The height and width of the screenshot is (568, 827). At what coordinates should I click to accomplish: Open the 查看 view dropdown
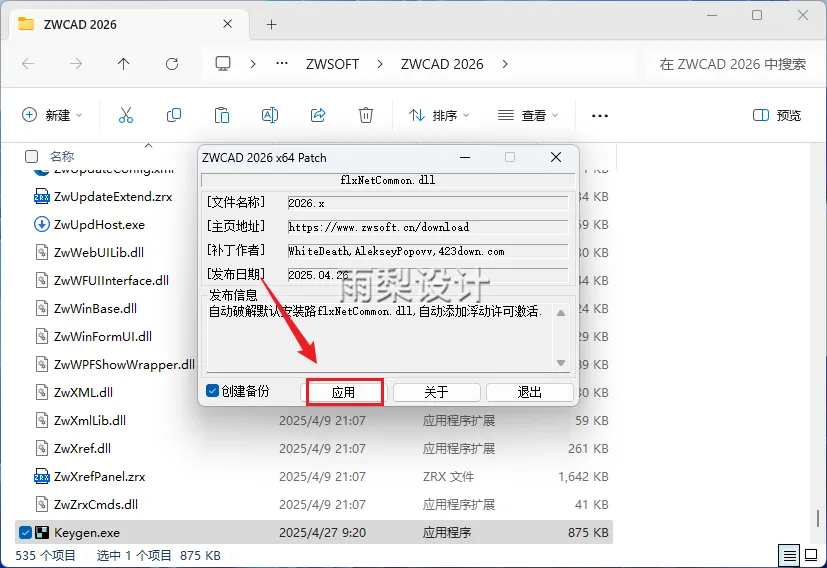coord(528,115)
